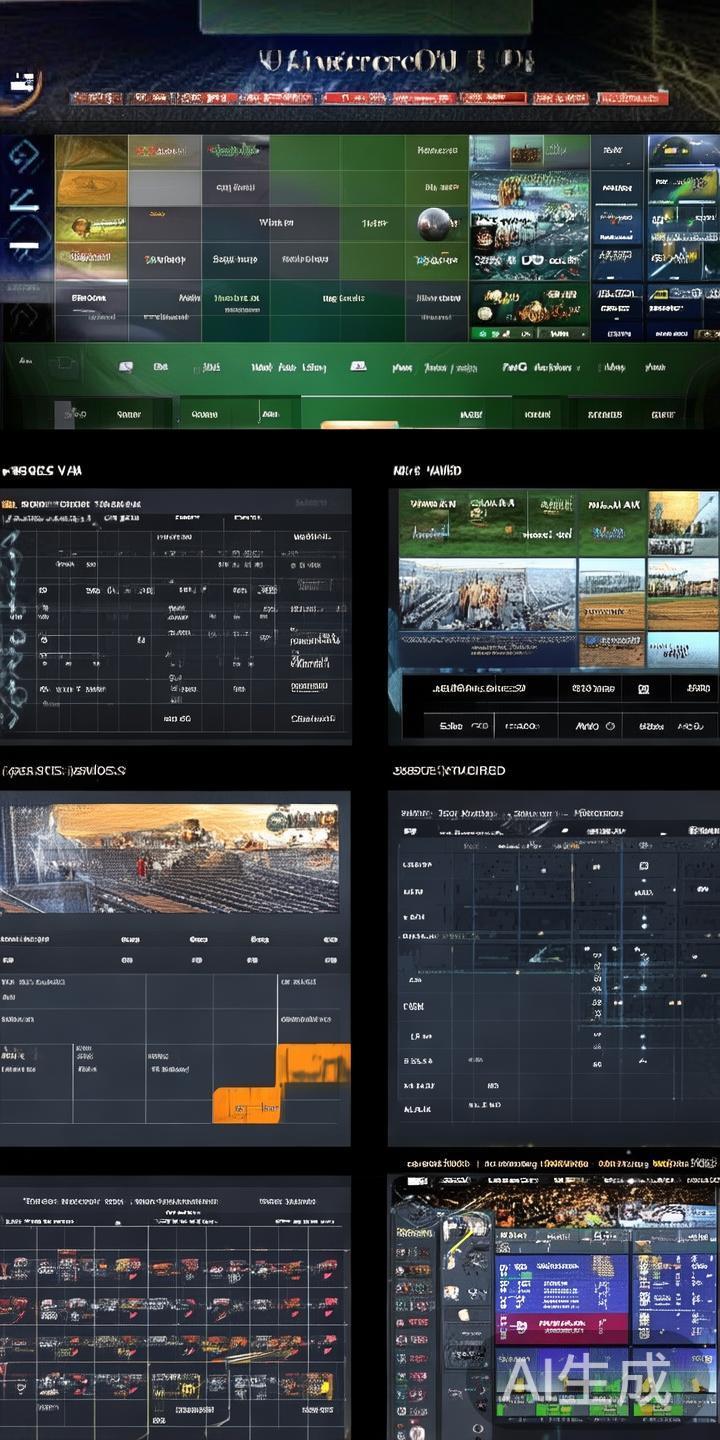
Task: Open the city skyline thumbnail in the media panel
Action: click(487, 594)
